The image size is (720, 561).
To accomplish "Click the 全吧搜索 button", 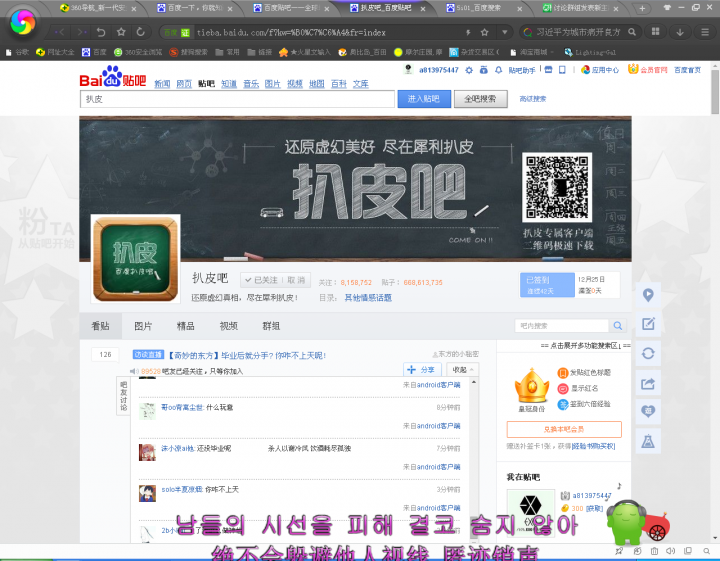I will [480, 99].
